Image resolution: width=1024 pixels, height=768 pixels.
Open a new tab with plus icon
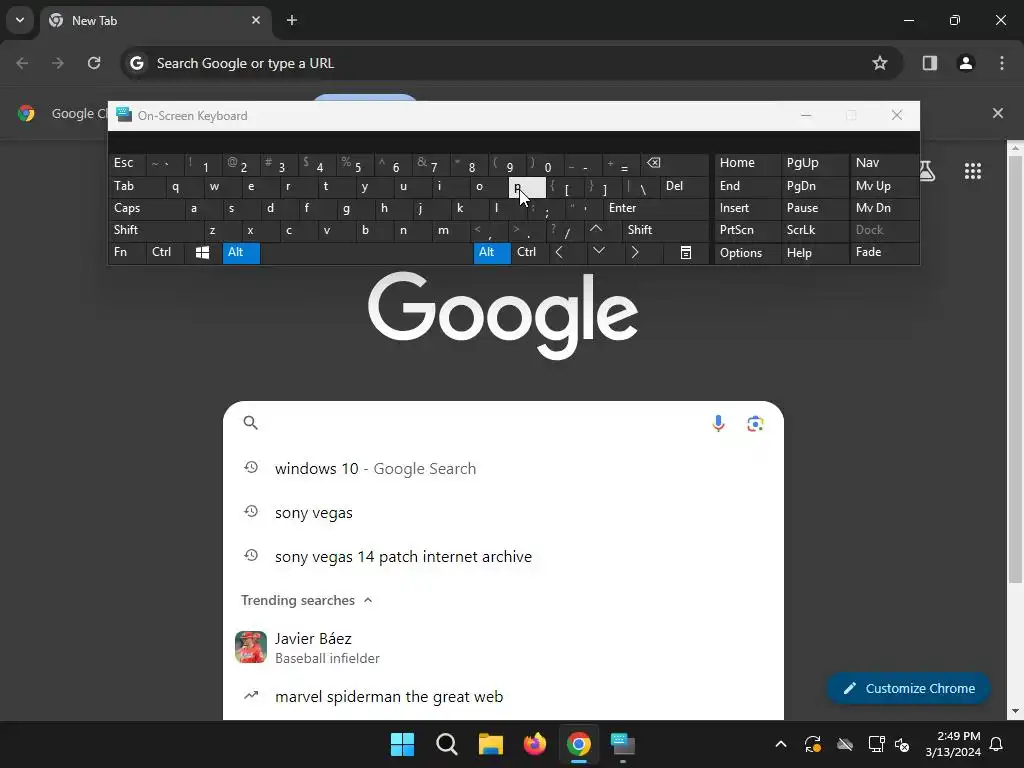[x=292, y=20]
